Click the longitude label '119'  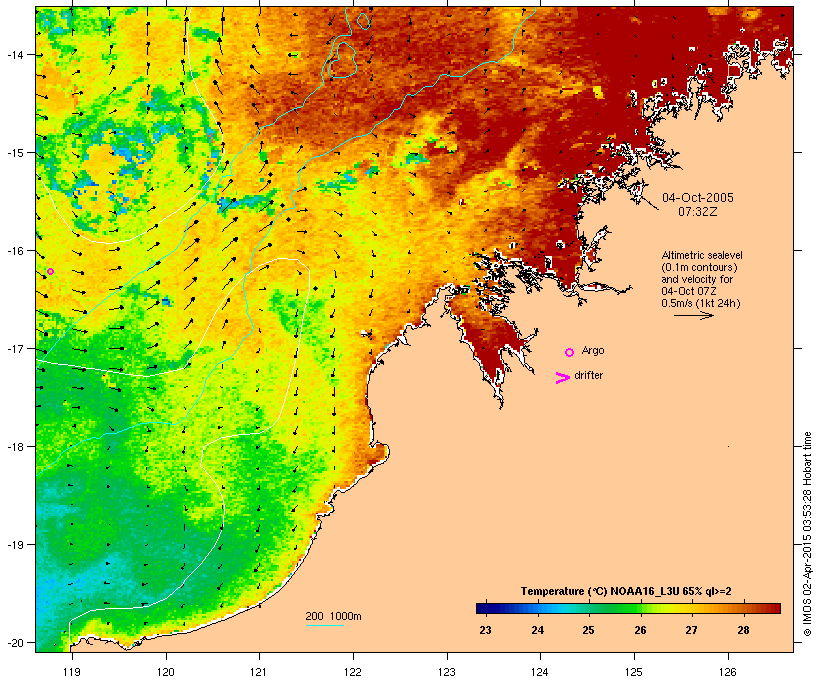72,672
